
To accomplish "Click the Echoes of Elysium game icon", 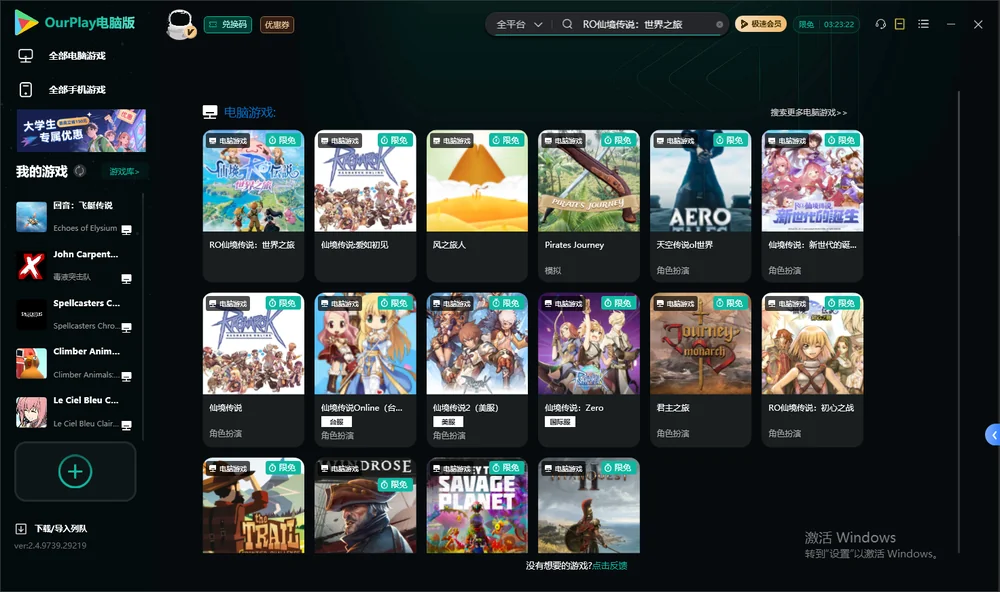I will [x=31, y=217].
